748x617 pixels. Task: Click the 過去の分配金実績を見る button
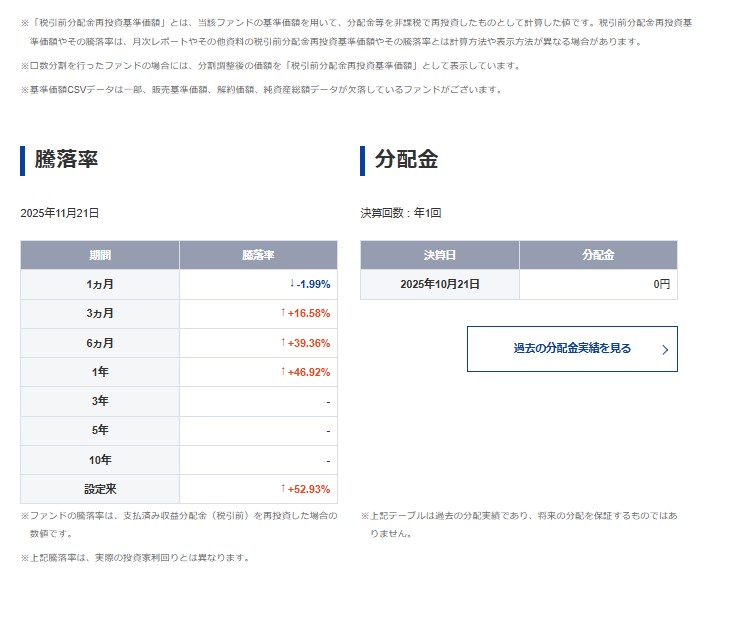[571, 349]
